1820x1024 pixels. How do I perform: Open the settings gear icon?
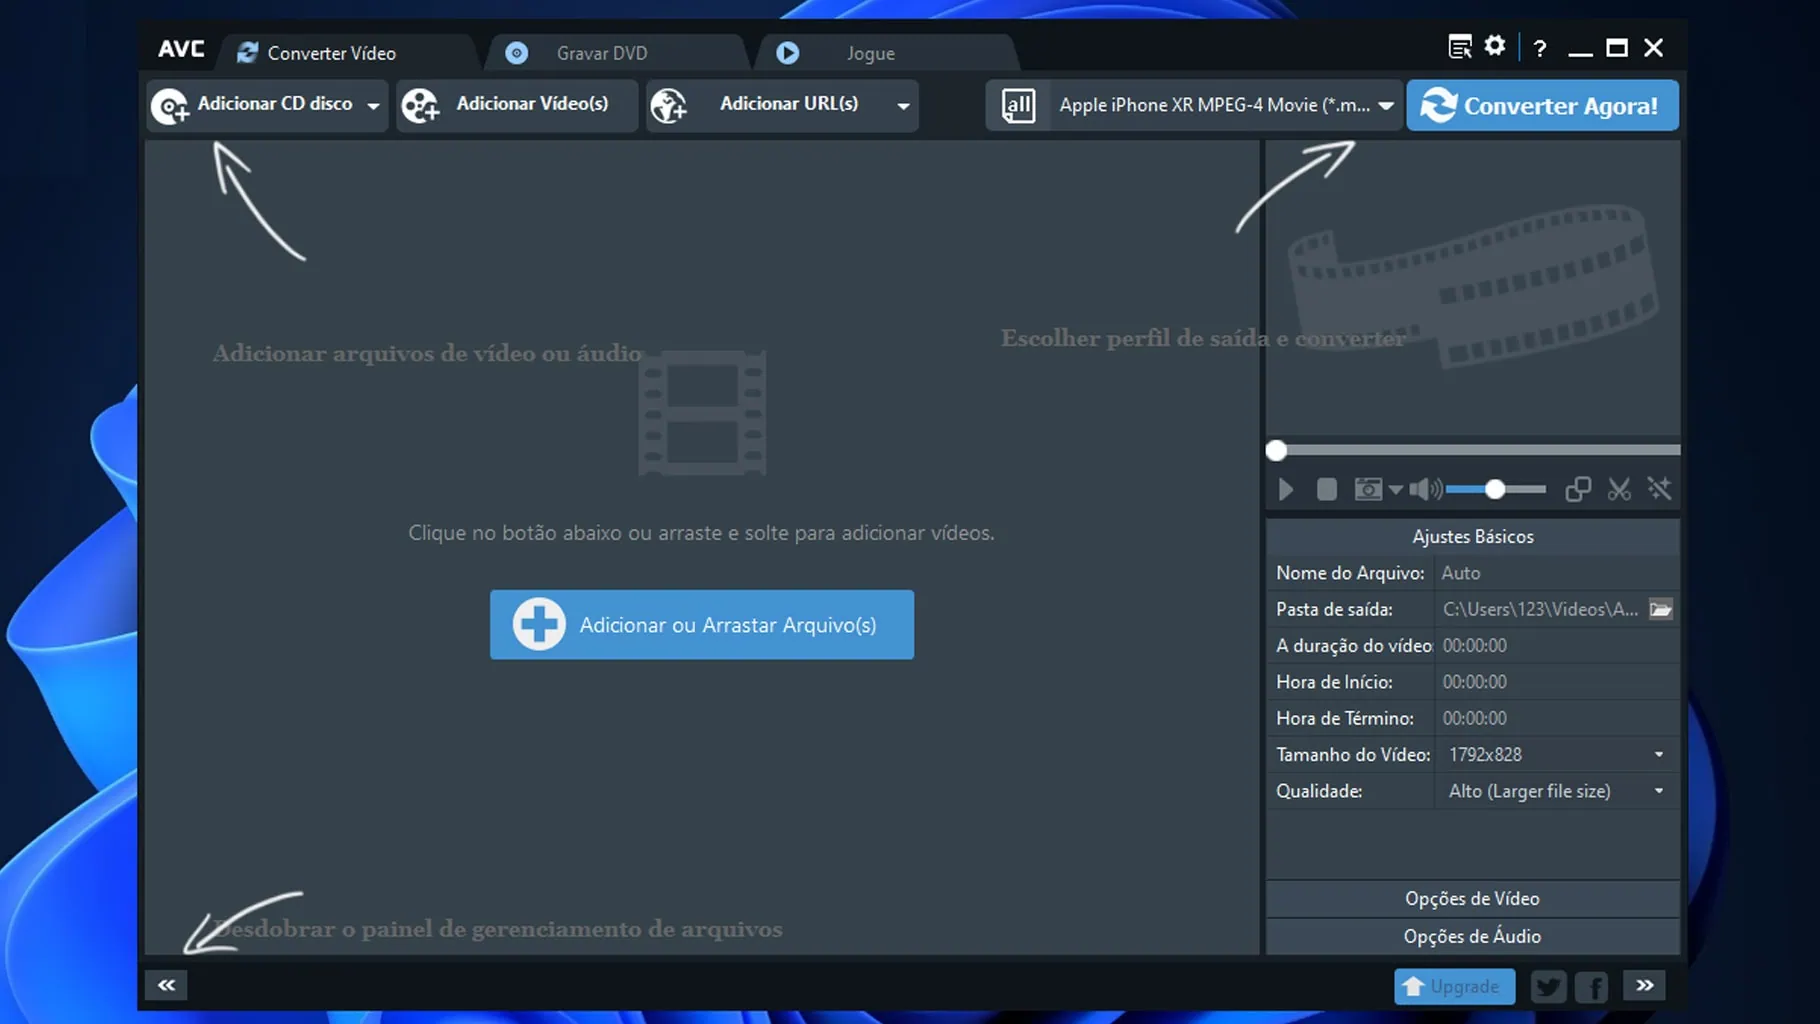pos(1495,47)
